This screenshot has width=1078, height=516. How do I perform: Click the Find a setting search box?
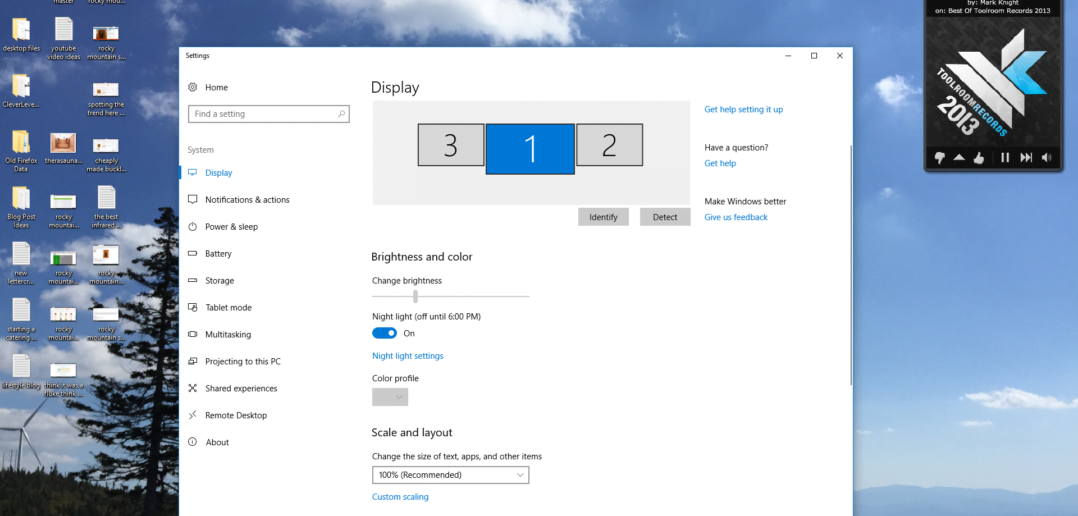(269, 114)
